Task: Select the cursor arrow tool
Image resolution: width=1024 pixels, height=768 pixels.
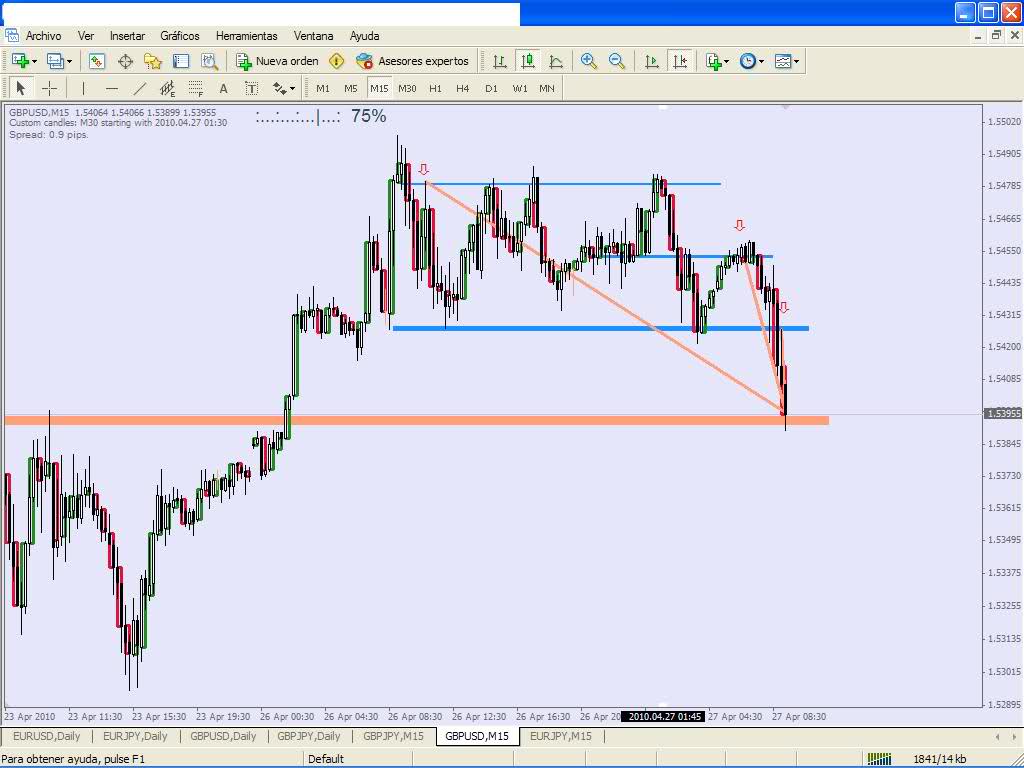Action: click(20, 88)
